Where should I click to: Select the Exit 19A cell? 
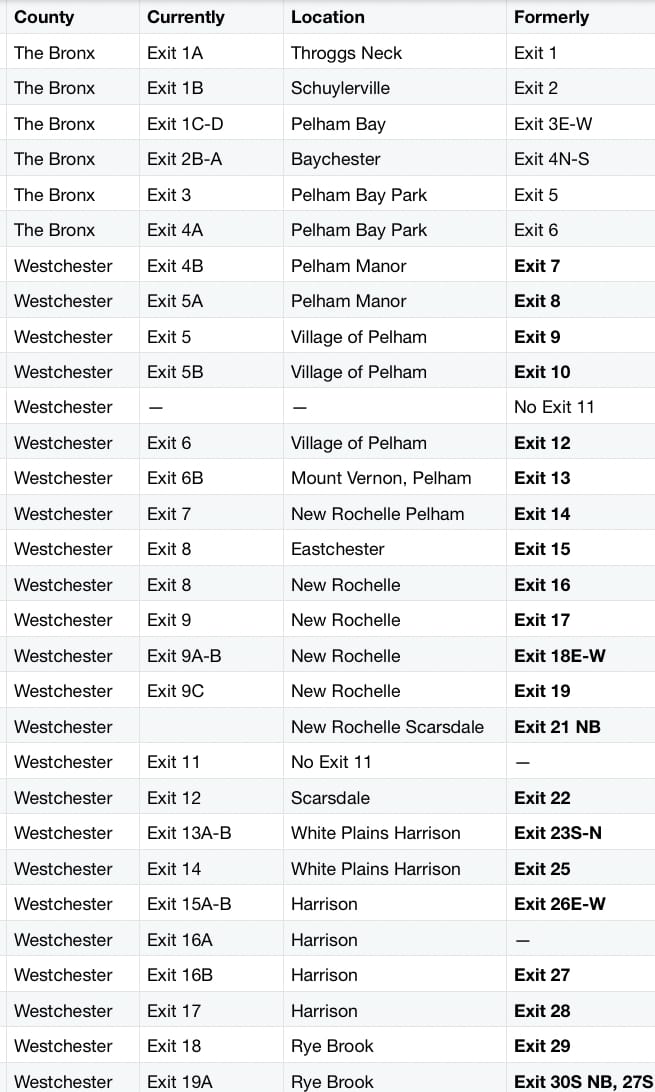click(180, 1081)
